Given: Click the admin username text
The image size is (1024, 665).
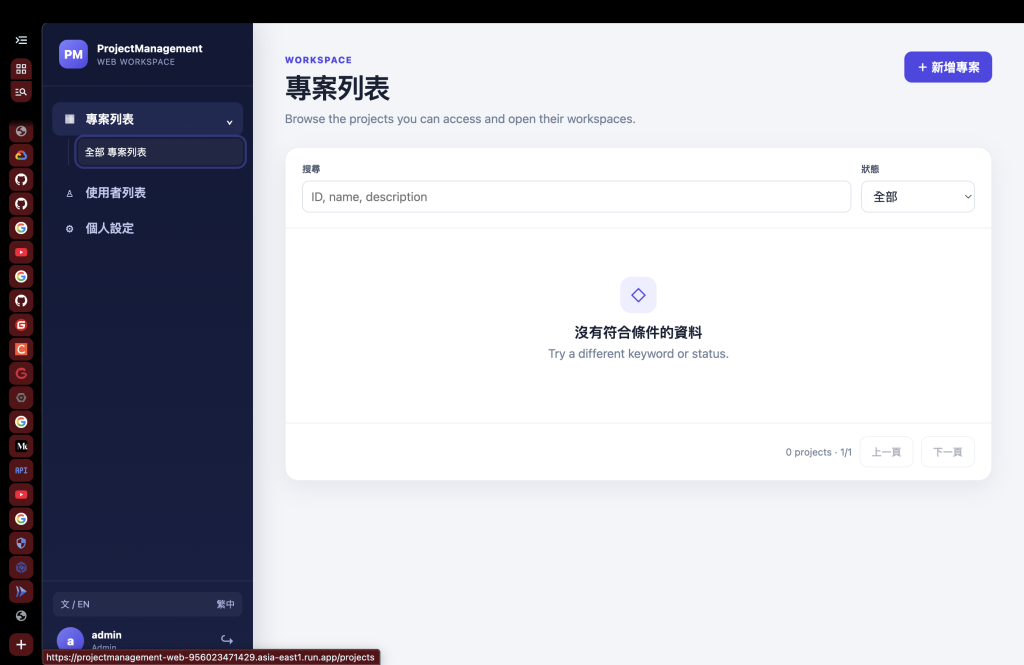Looking at the screenshot, I should coord(106,635).
